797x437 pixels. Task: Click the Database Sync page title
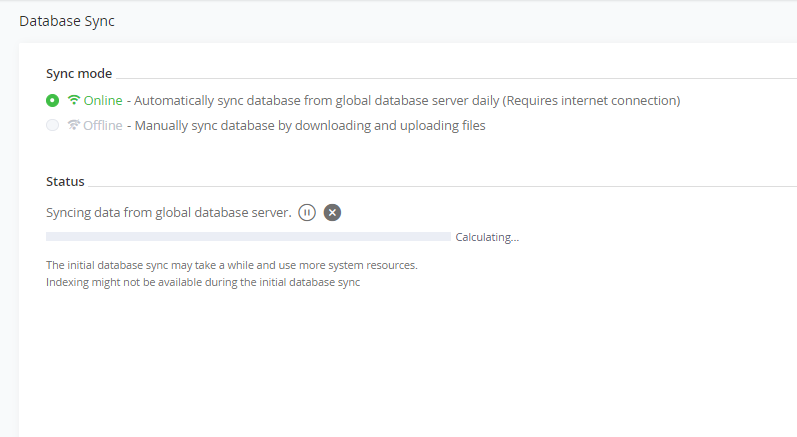pyautogui.click(x=67, y=21)
